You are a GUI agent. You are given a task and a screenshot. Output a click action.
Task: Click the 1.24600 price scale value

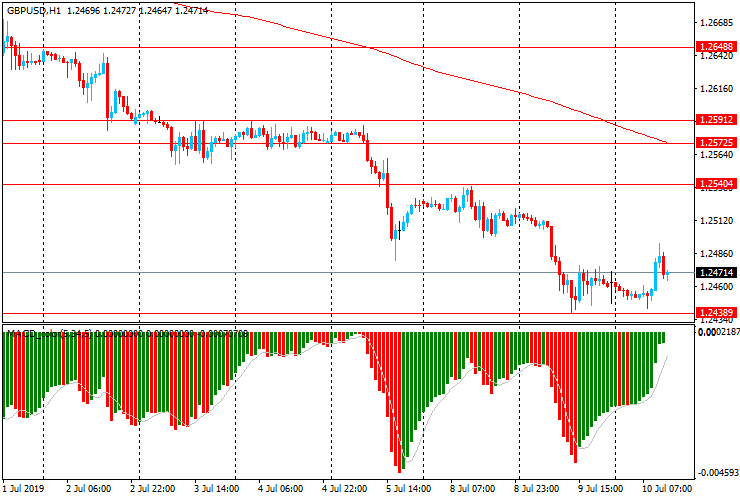pos(717,287)
